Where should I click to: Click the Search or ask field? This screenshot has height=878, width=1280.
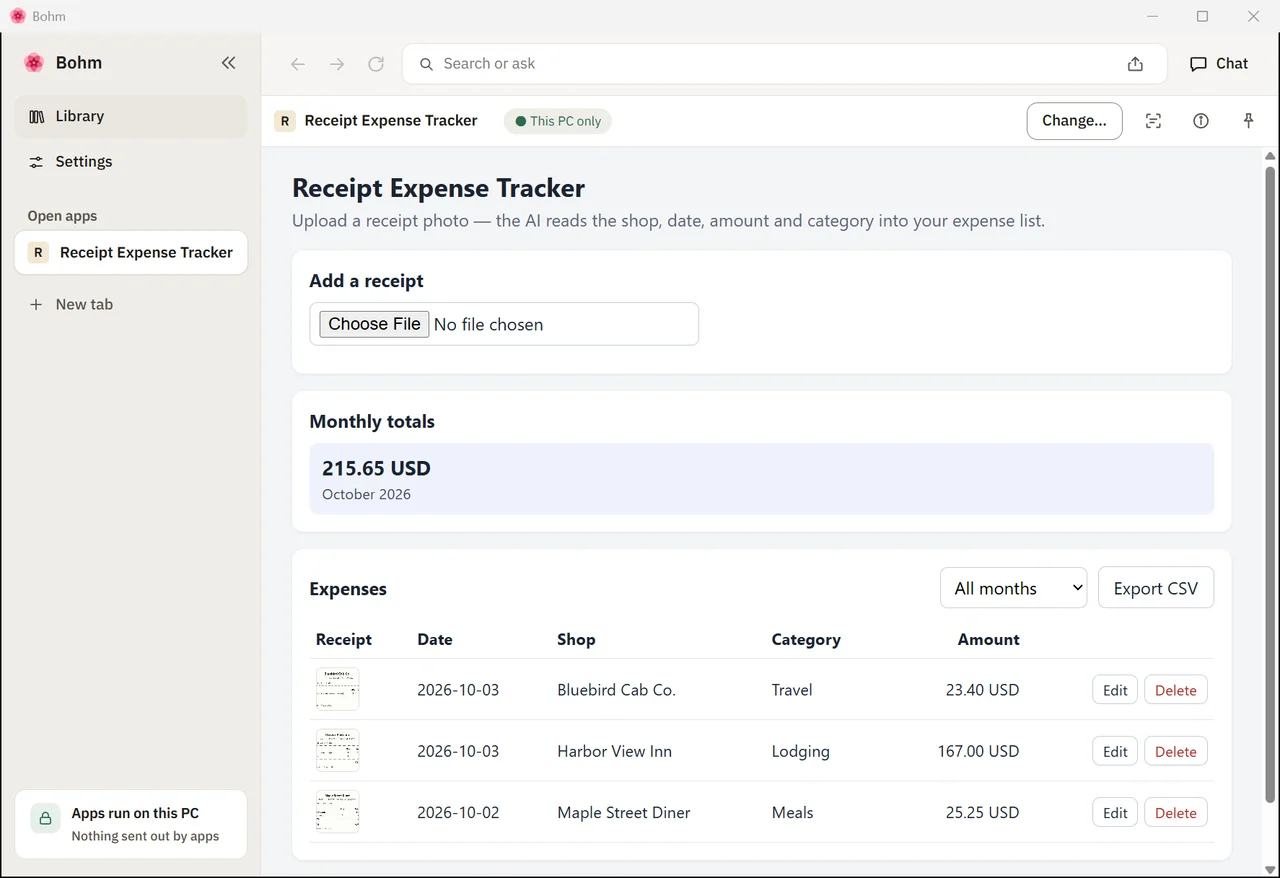[785, 64]
